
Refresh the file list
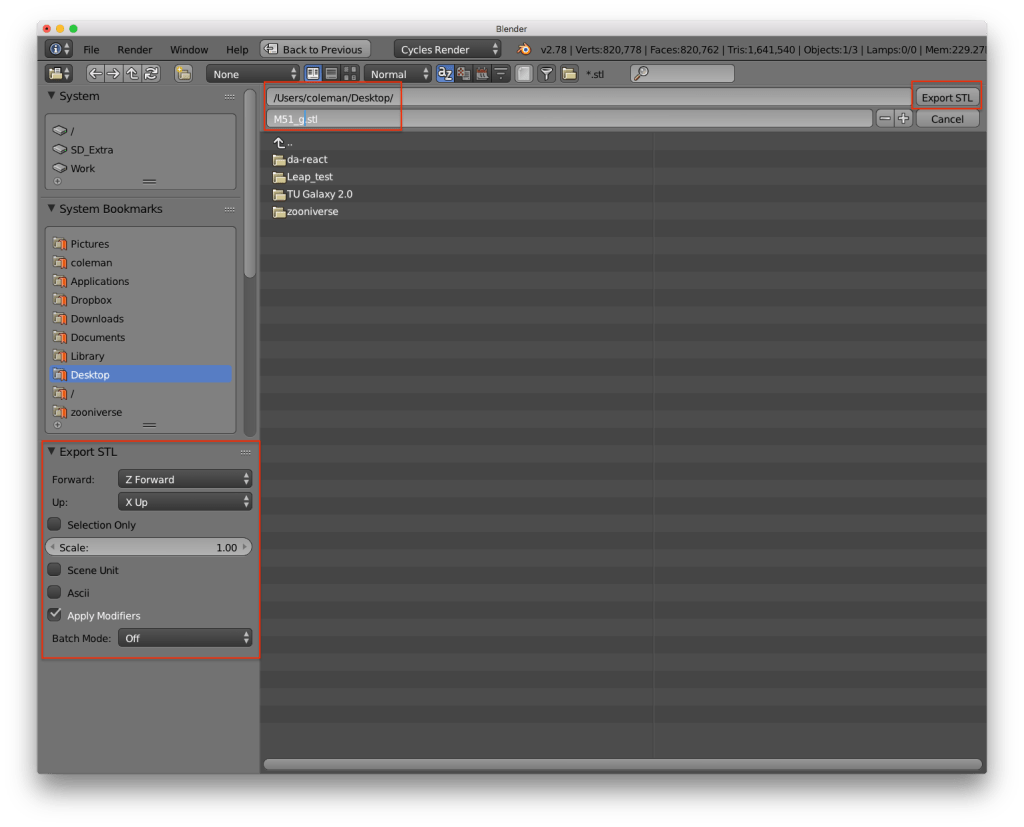coord(151,73)
